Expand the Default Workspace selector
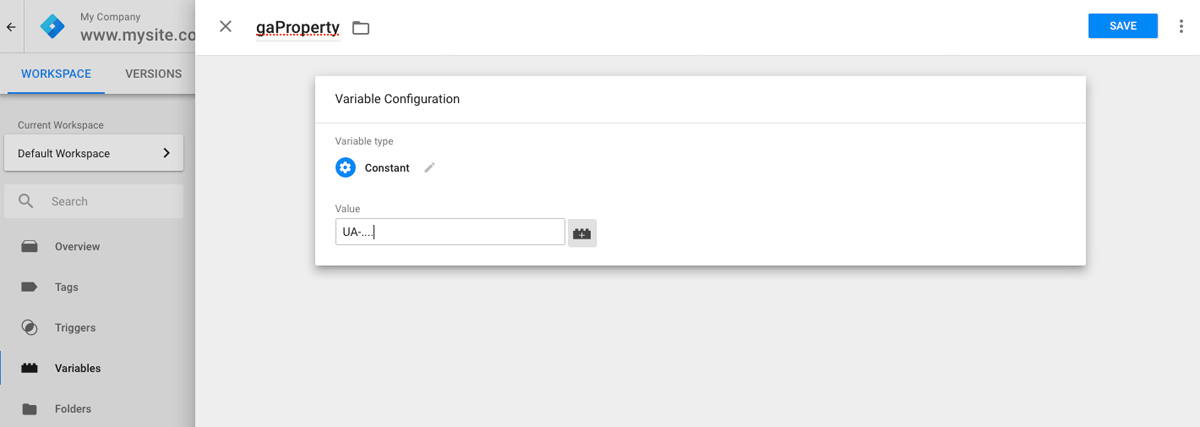This screenshot has width=1200, height=427. pos(93,153)
